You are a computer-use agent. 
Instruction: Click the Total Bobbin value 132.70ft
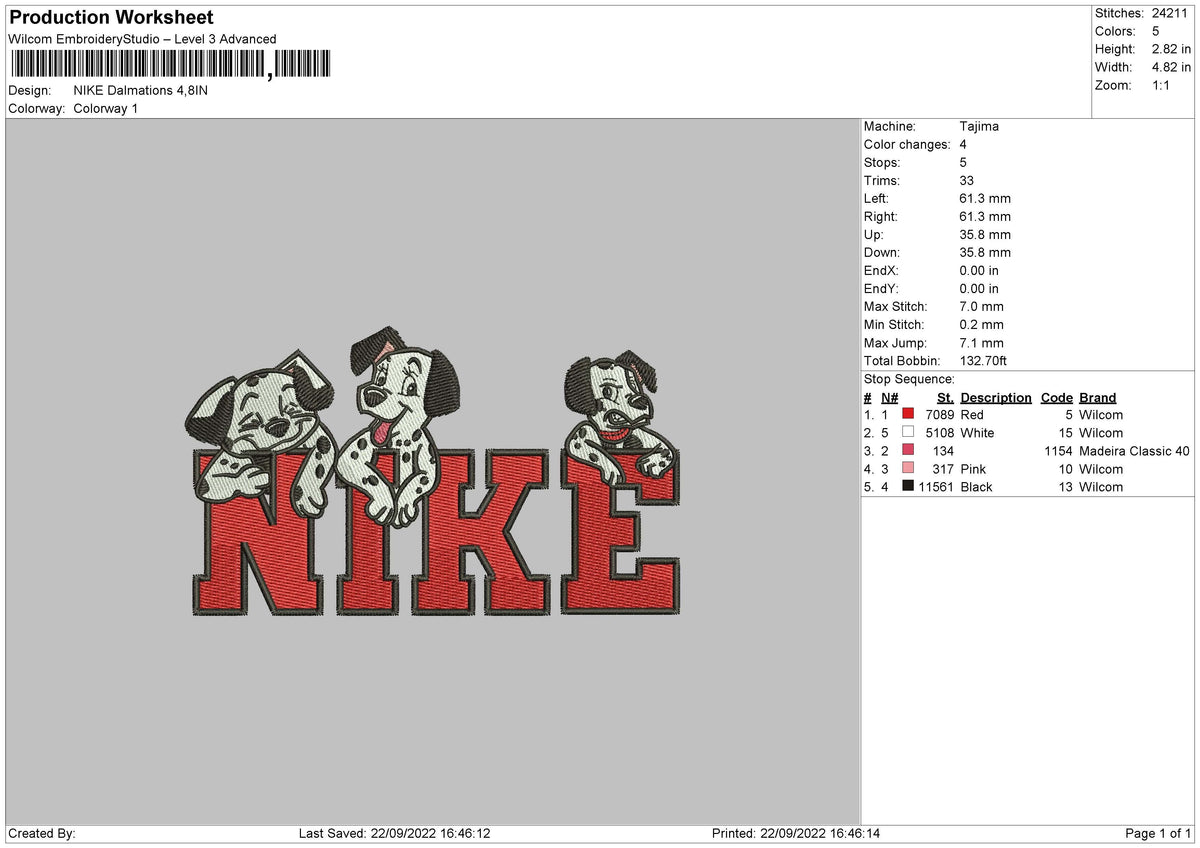[983, 360]
